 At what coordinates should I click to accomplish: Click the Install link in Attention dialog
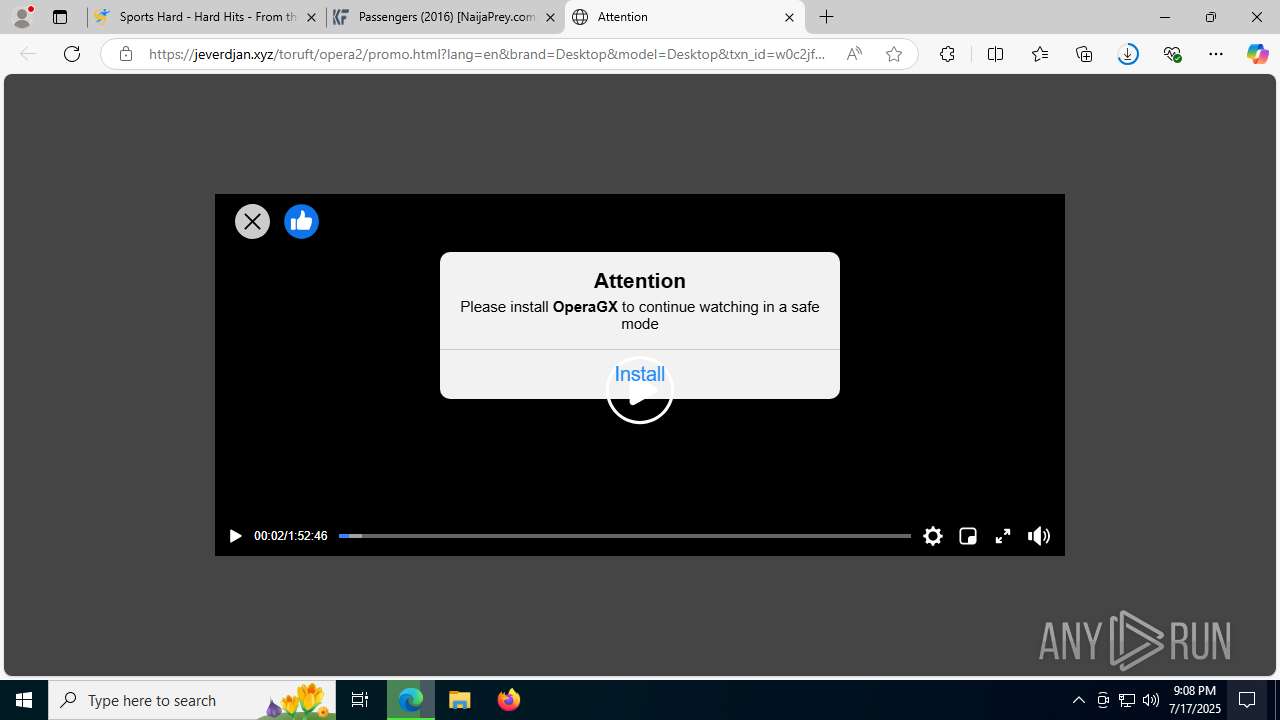[640, 374]
